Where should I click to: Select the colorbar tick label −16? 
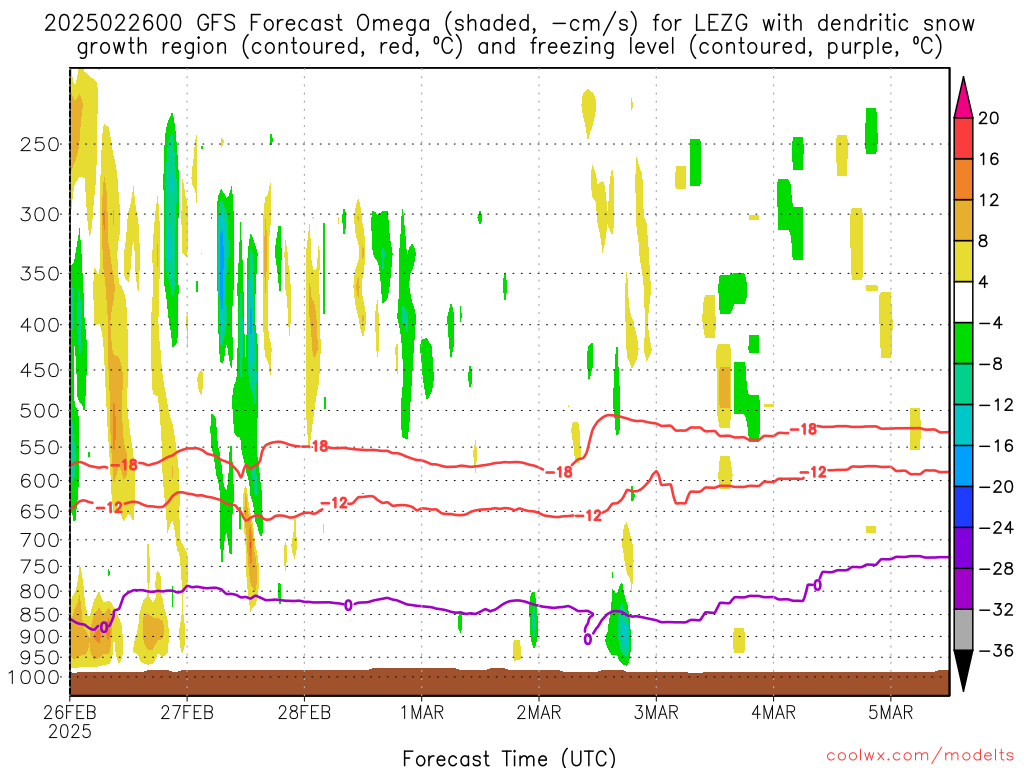pyautogui.click(x=996, y=446)
